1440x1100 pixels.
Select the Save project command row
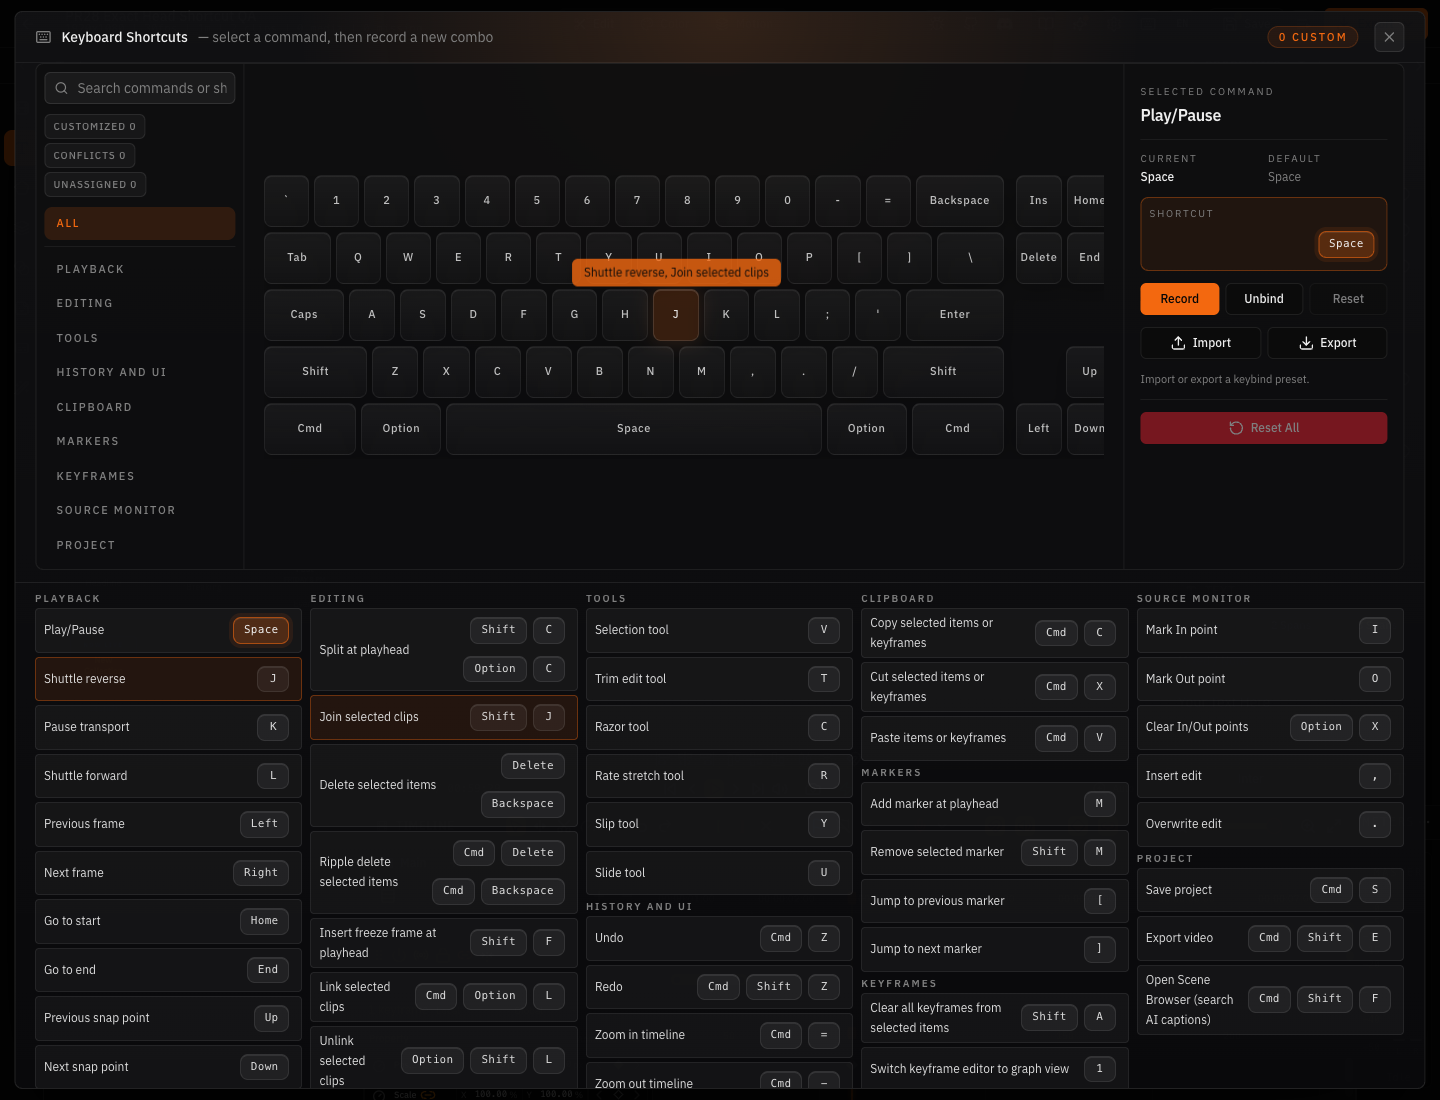click(1270, 890)
